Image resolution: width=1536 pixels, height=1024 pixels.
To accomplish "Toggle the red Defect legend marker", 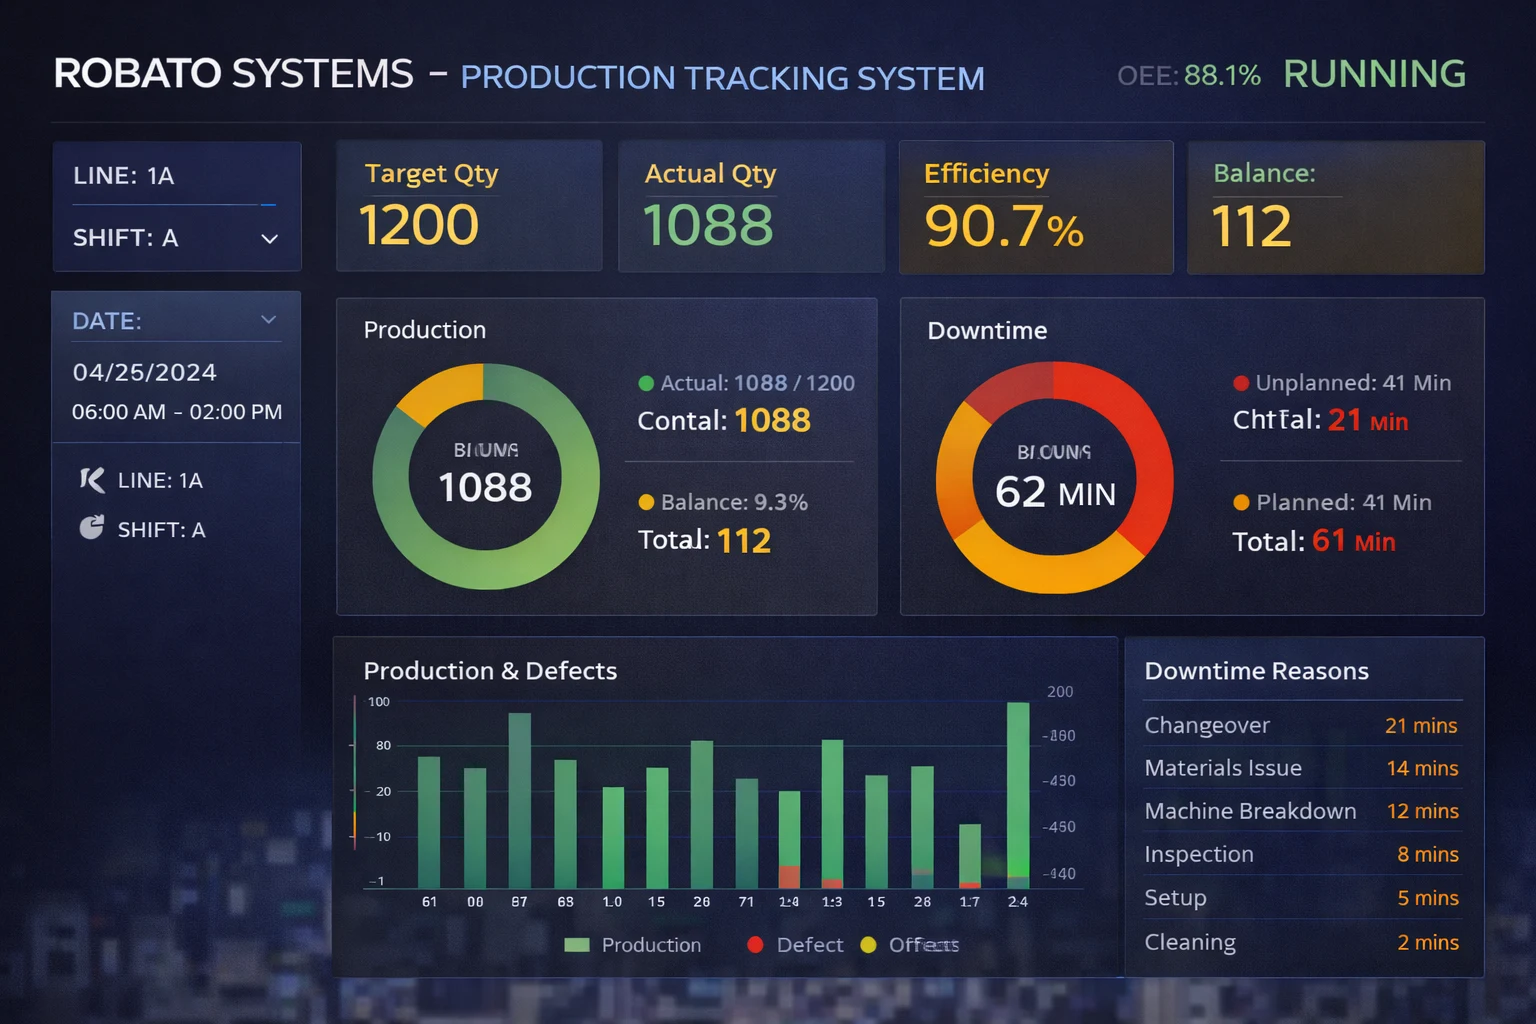I will tap(755, 945).
